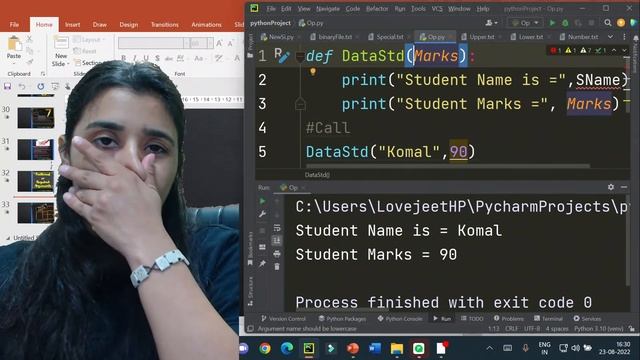
Task: Click the Project tool window strip
Action: pyautogui.click(x=250, y=46)
